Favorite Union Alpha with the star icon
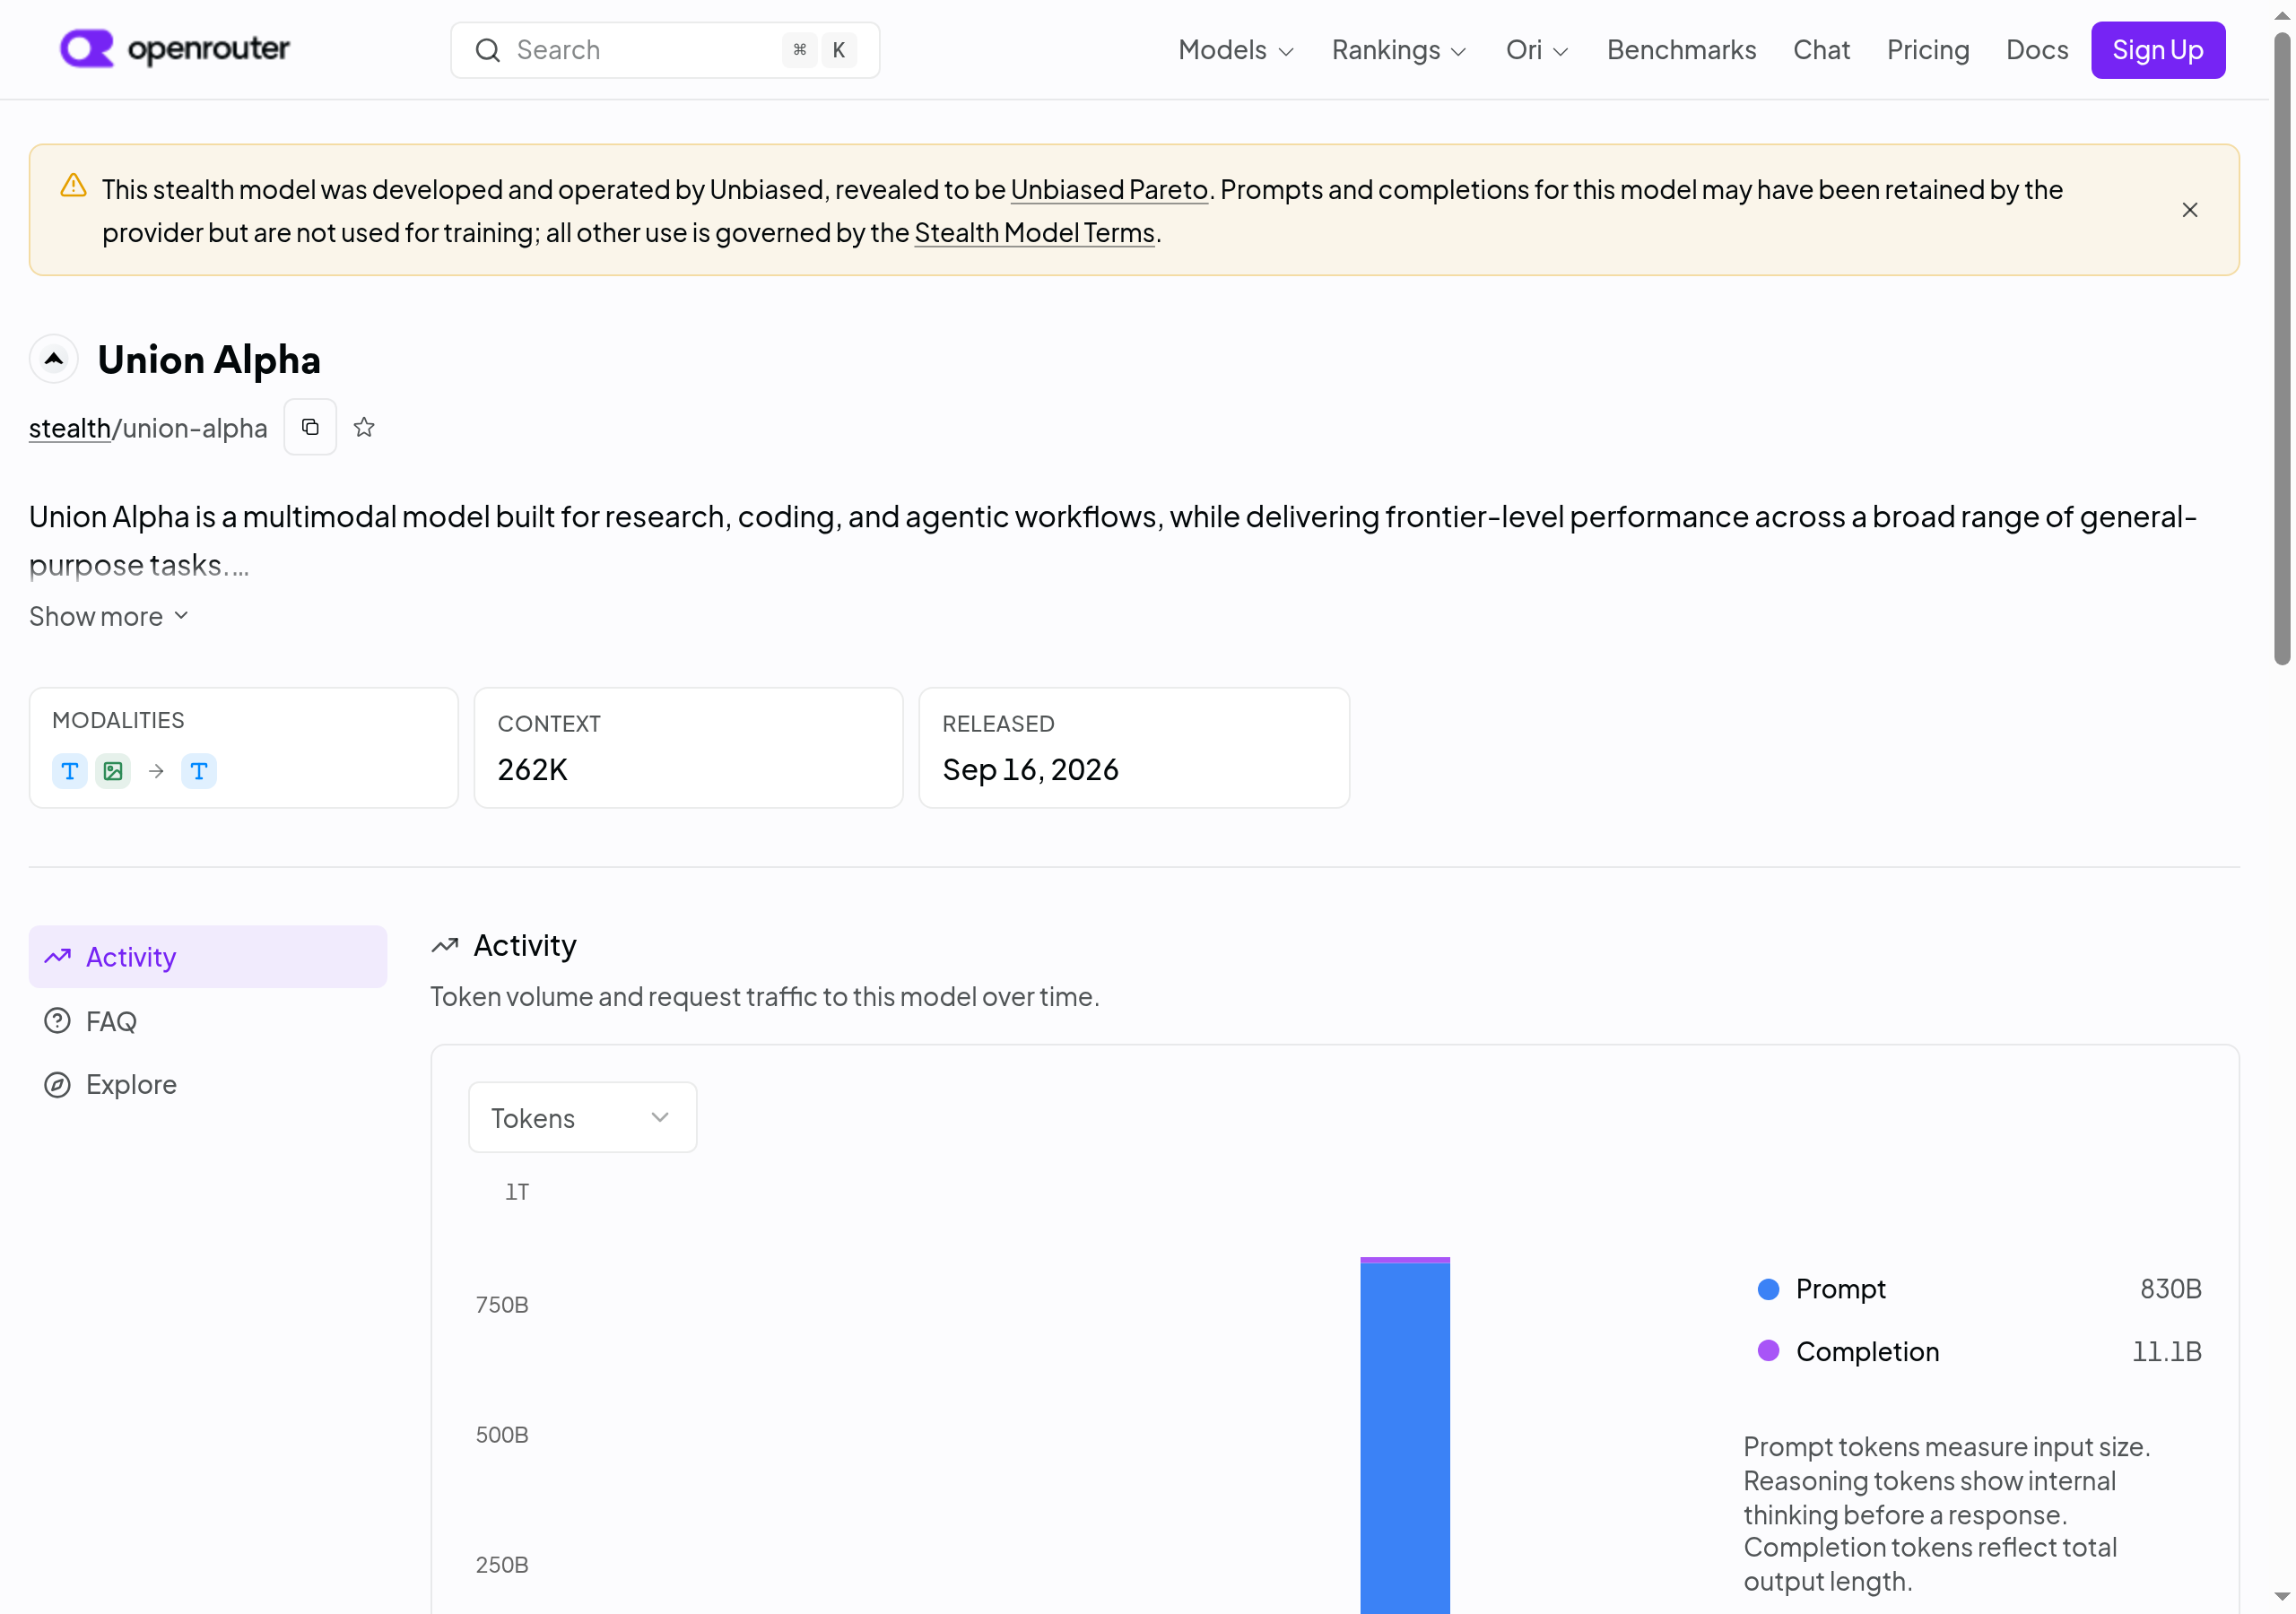The image size is (2296, 1614). click(364, 427)
